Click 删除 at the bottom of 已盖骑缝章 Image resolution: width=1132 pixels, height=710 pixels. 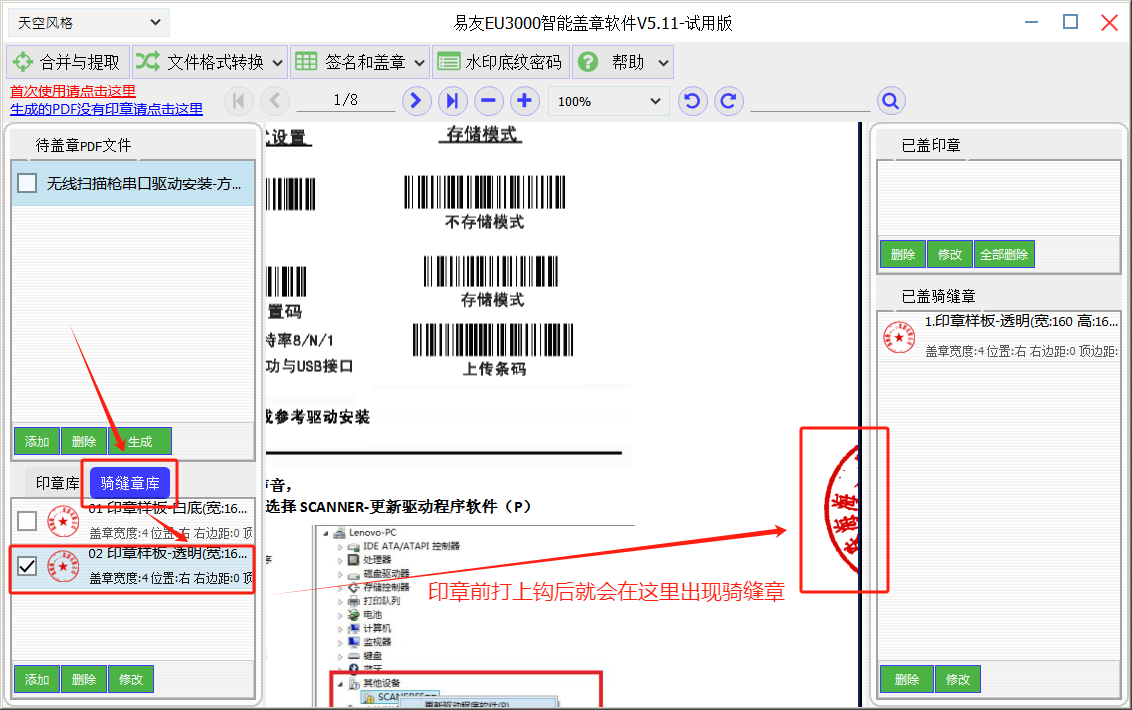click(x=907, y=680)
